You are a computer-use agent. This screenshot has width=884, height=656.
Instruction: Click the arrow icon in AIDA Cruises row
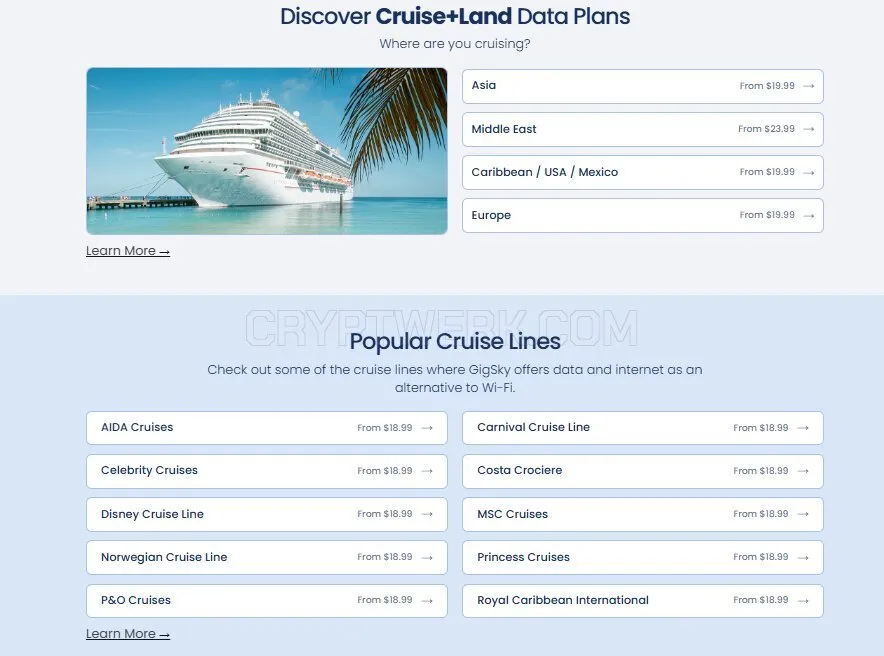(x=427, y=428)
